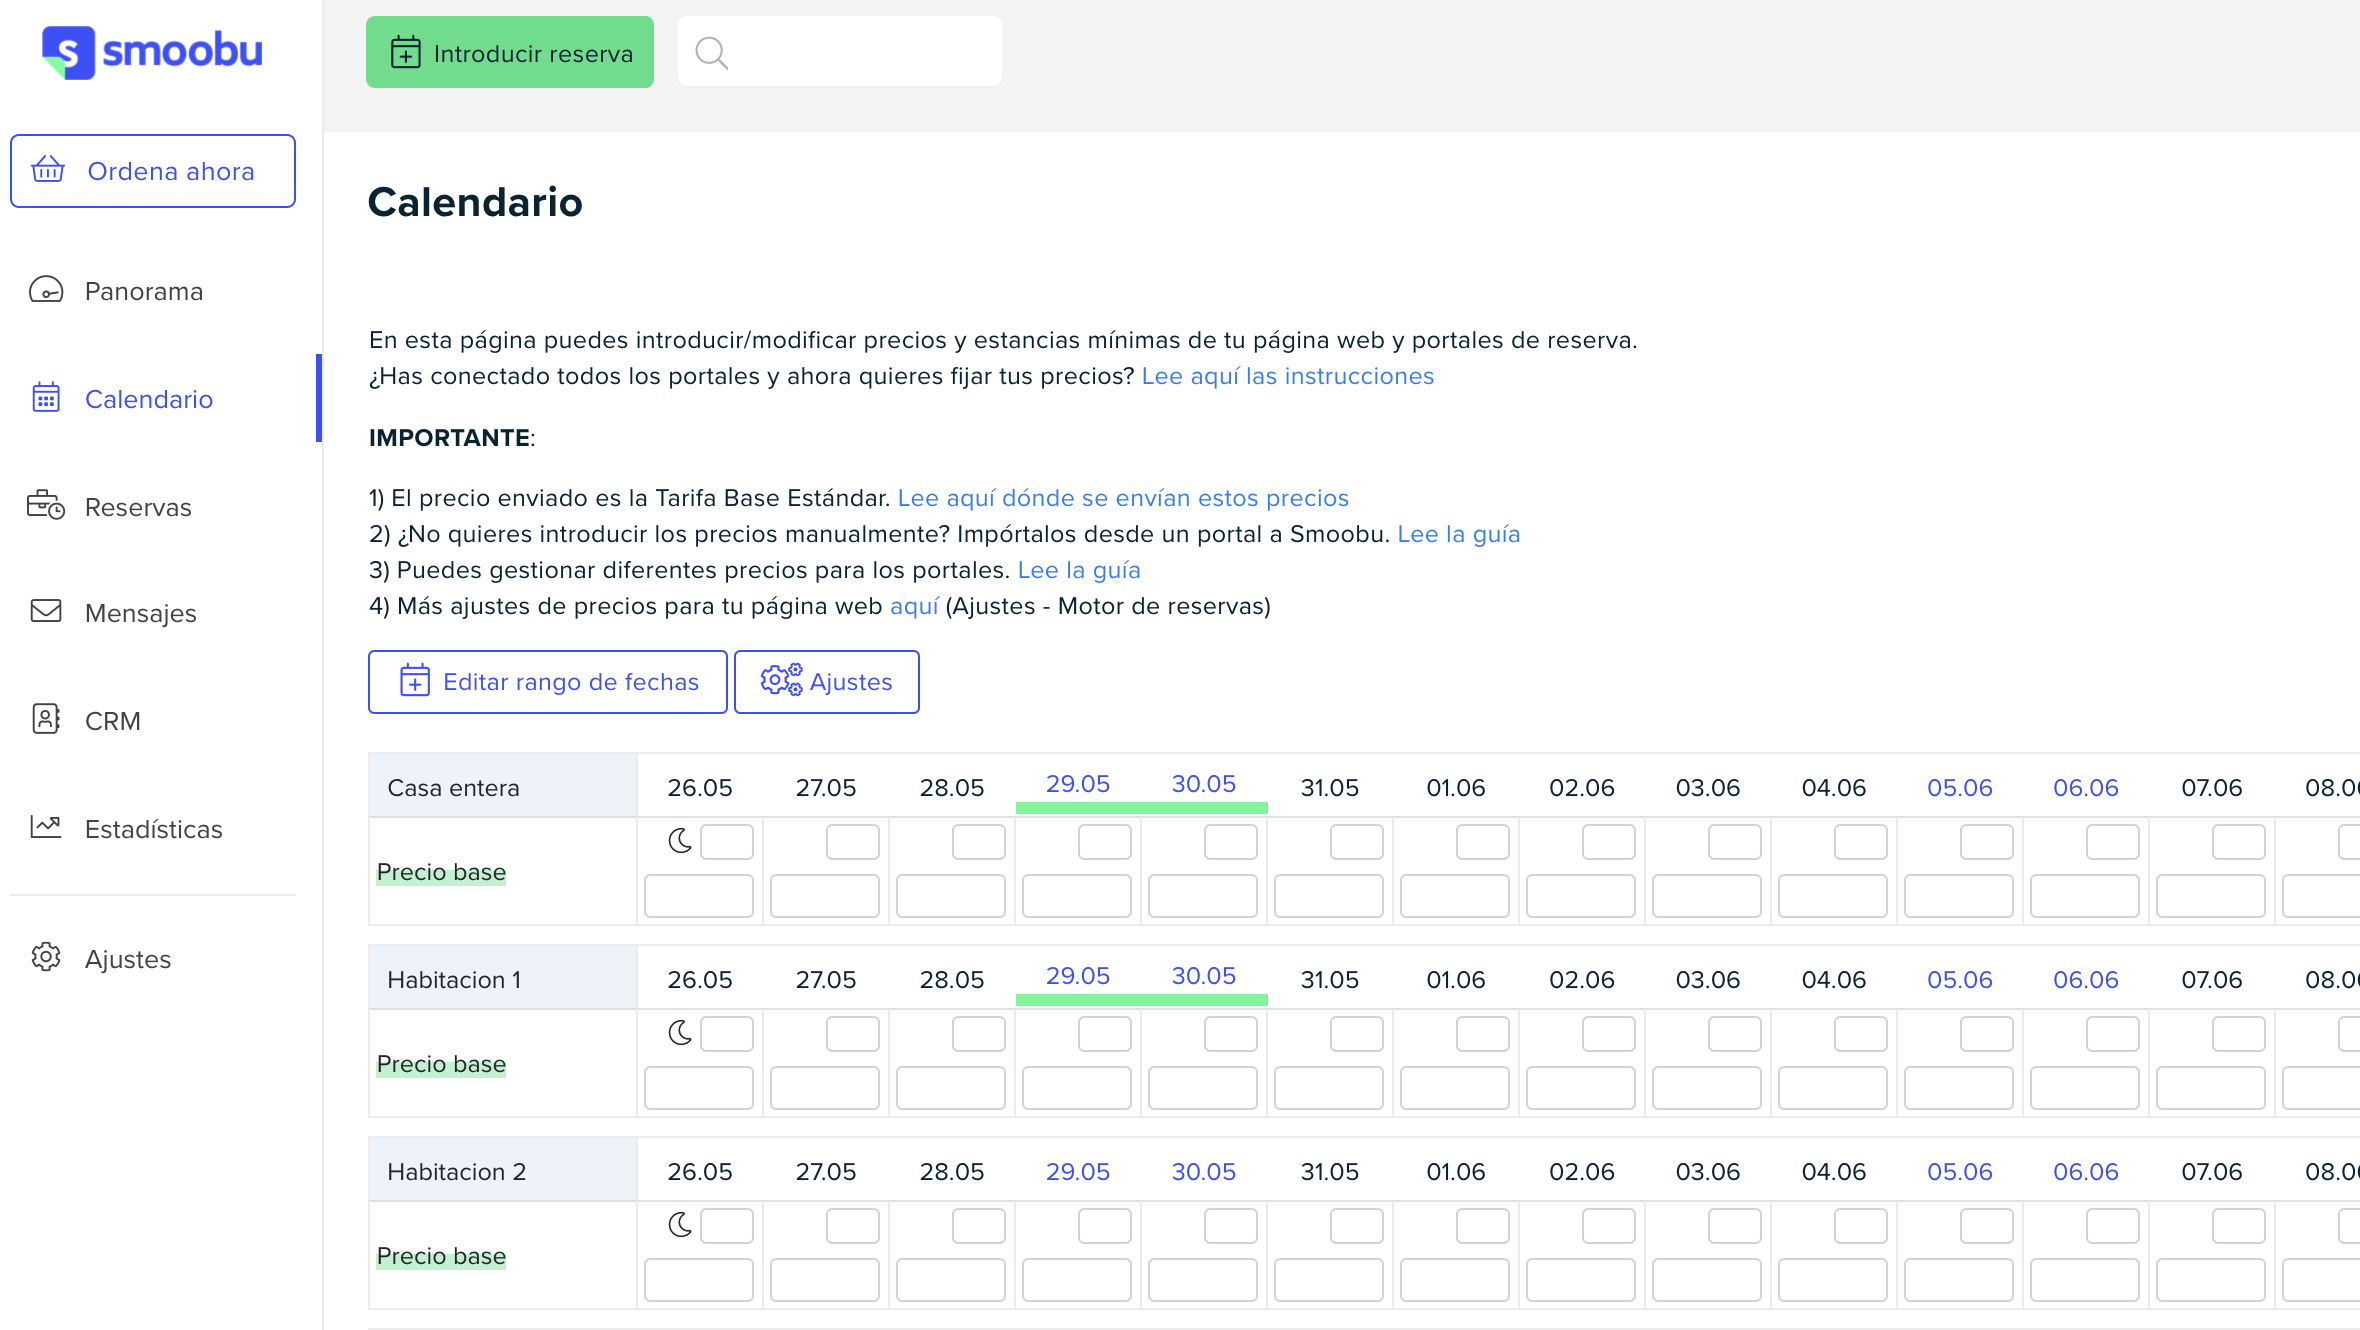Click the CRM contact book icon
This screenshot has width=2360, height=1330.
(46, 719)
